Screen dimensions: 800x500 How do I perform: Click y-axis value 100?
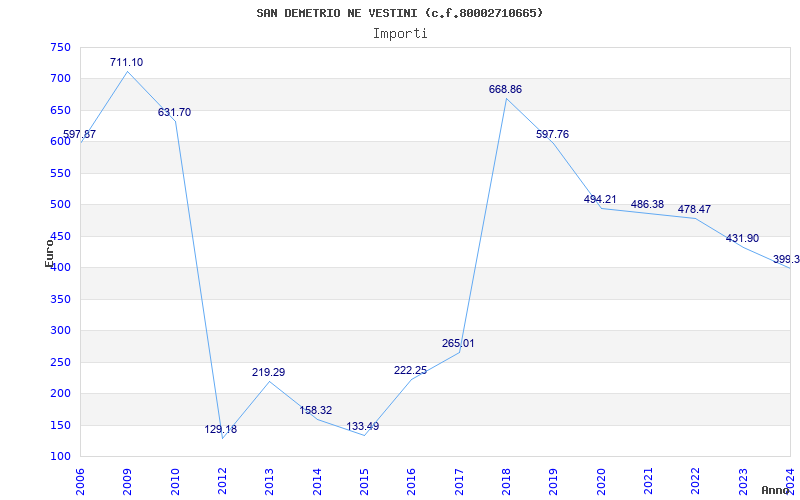60,457
